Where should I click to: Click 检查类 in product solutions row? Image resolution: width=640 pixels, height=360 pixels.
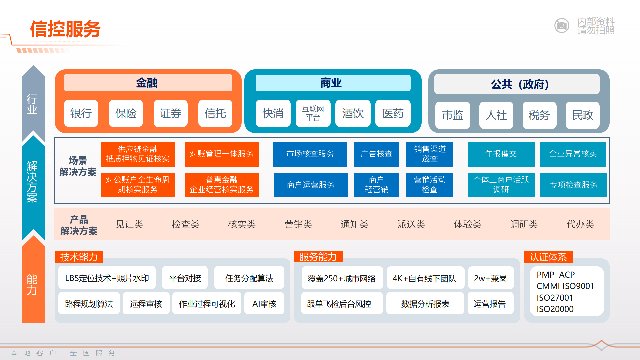(185, 224)
